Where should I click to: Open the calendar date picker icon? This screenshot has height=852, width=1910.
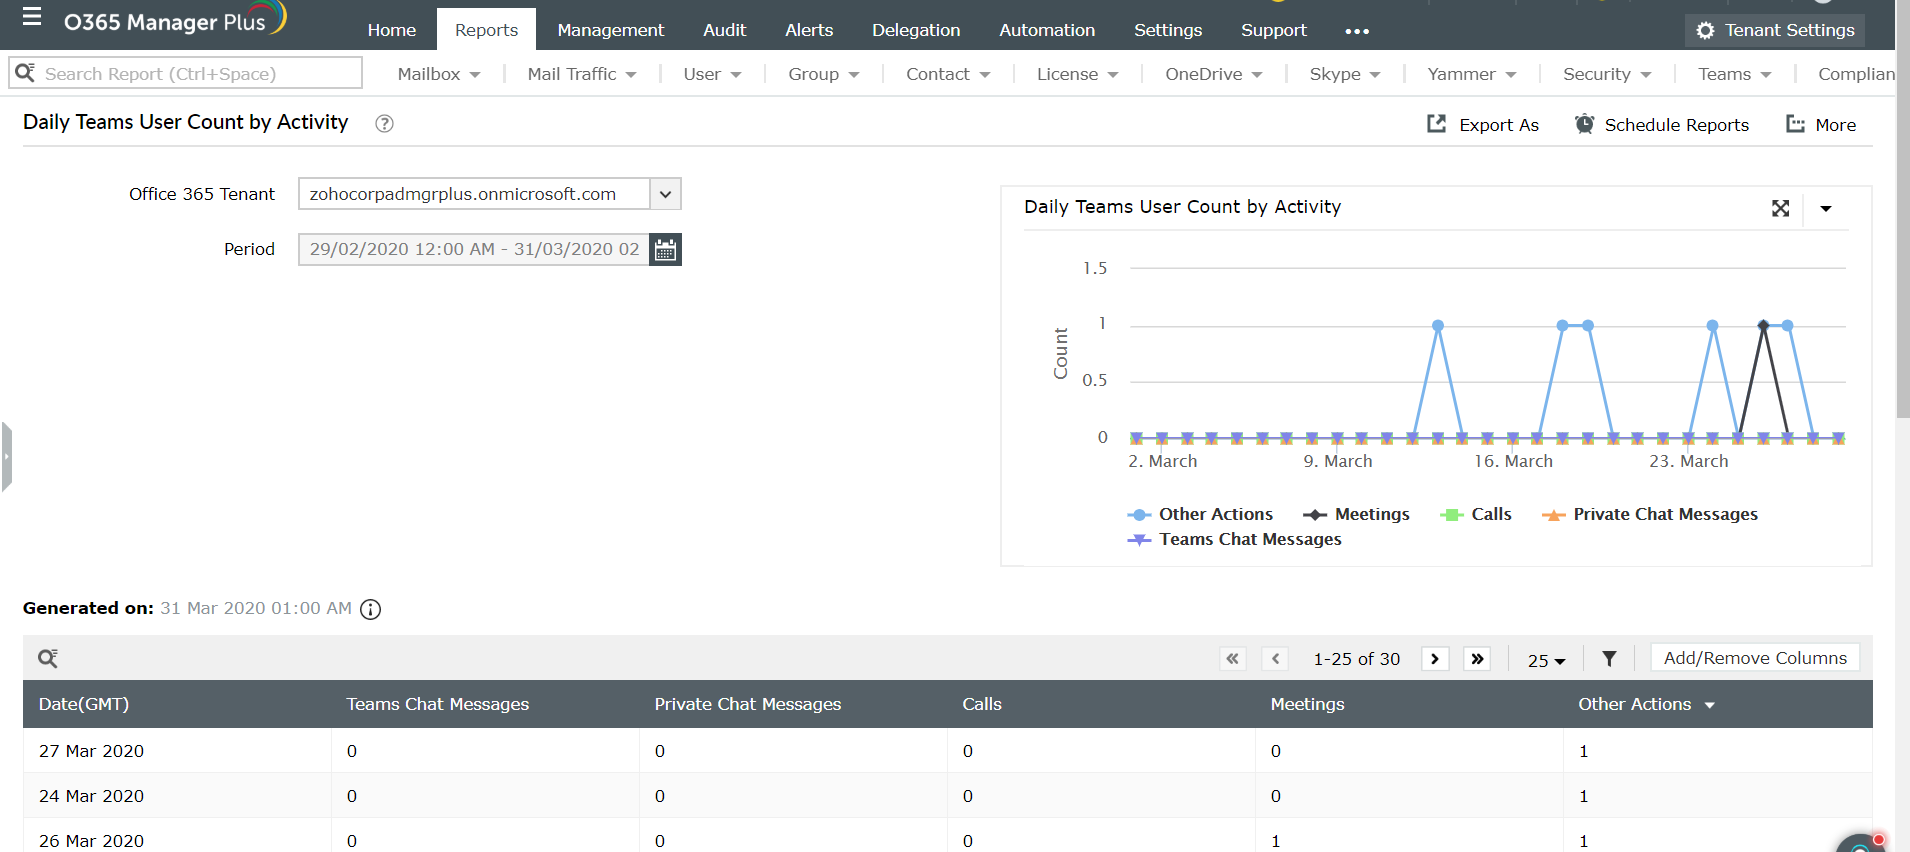pos(665,249)
